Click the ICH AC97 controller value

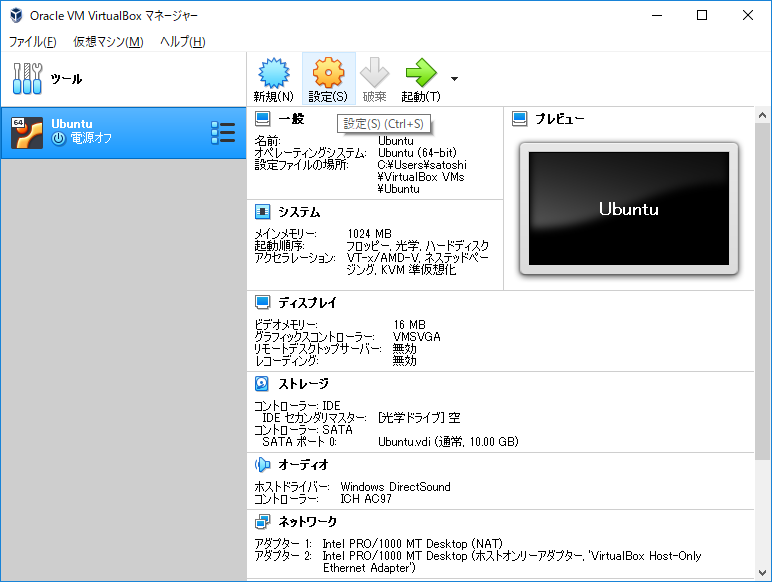[366, 499]
